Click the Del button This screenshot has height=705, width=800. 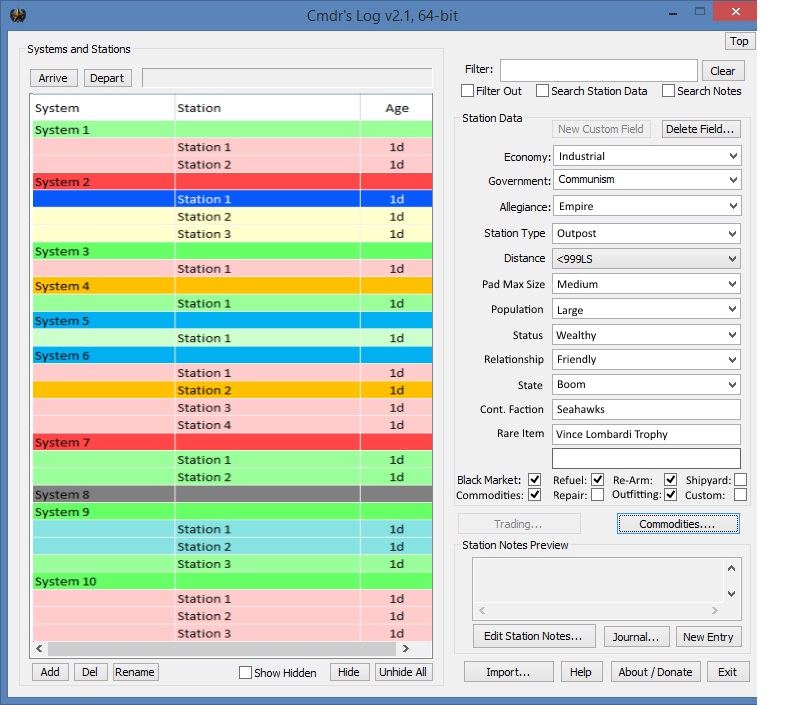(90, 672)
